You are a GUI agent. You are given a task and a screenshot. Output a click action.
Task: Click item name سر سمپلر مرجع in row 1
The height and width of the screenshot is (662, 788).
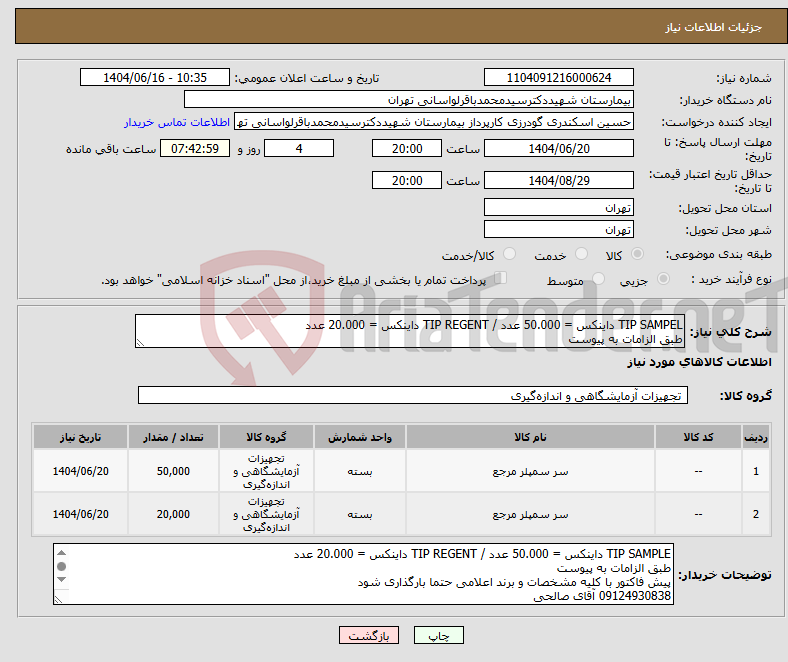530,471
